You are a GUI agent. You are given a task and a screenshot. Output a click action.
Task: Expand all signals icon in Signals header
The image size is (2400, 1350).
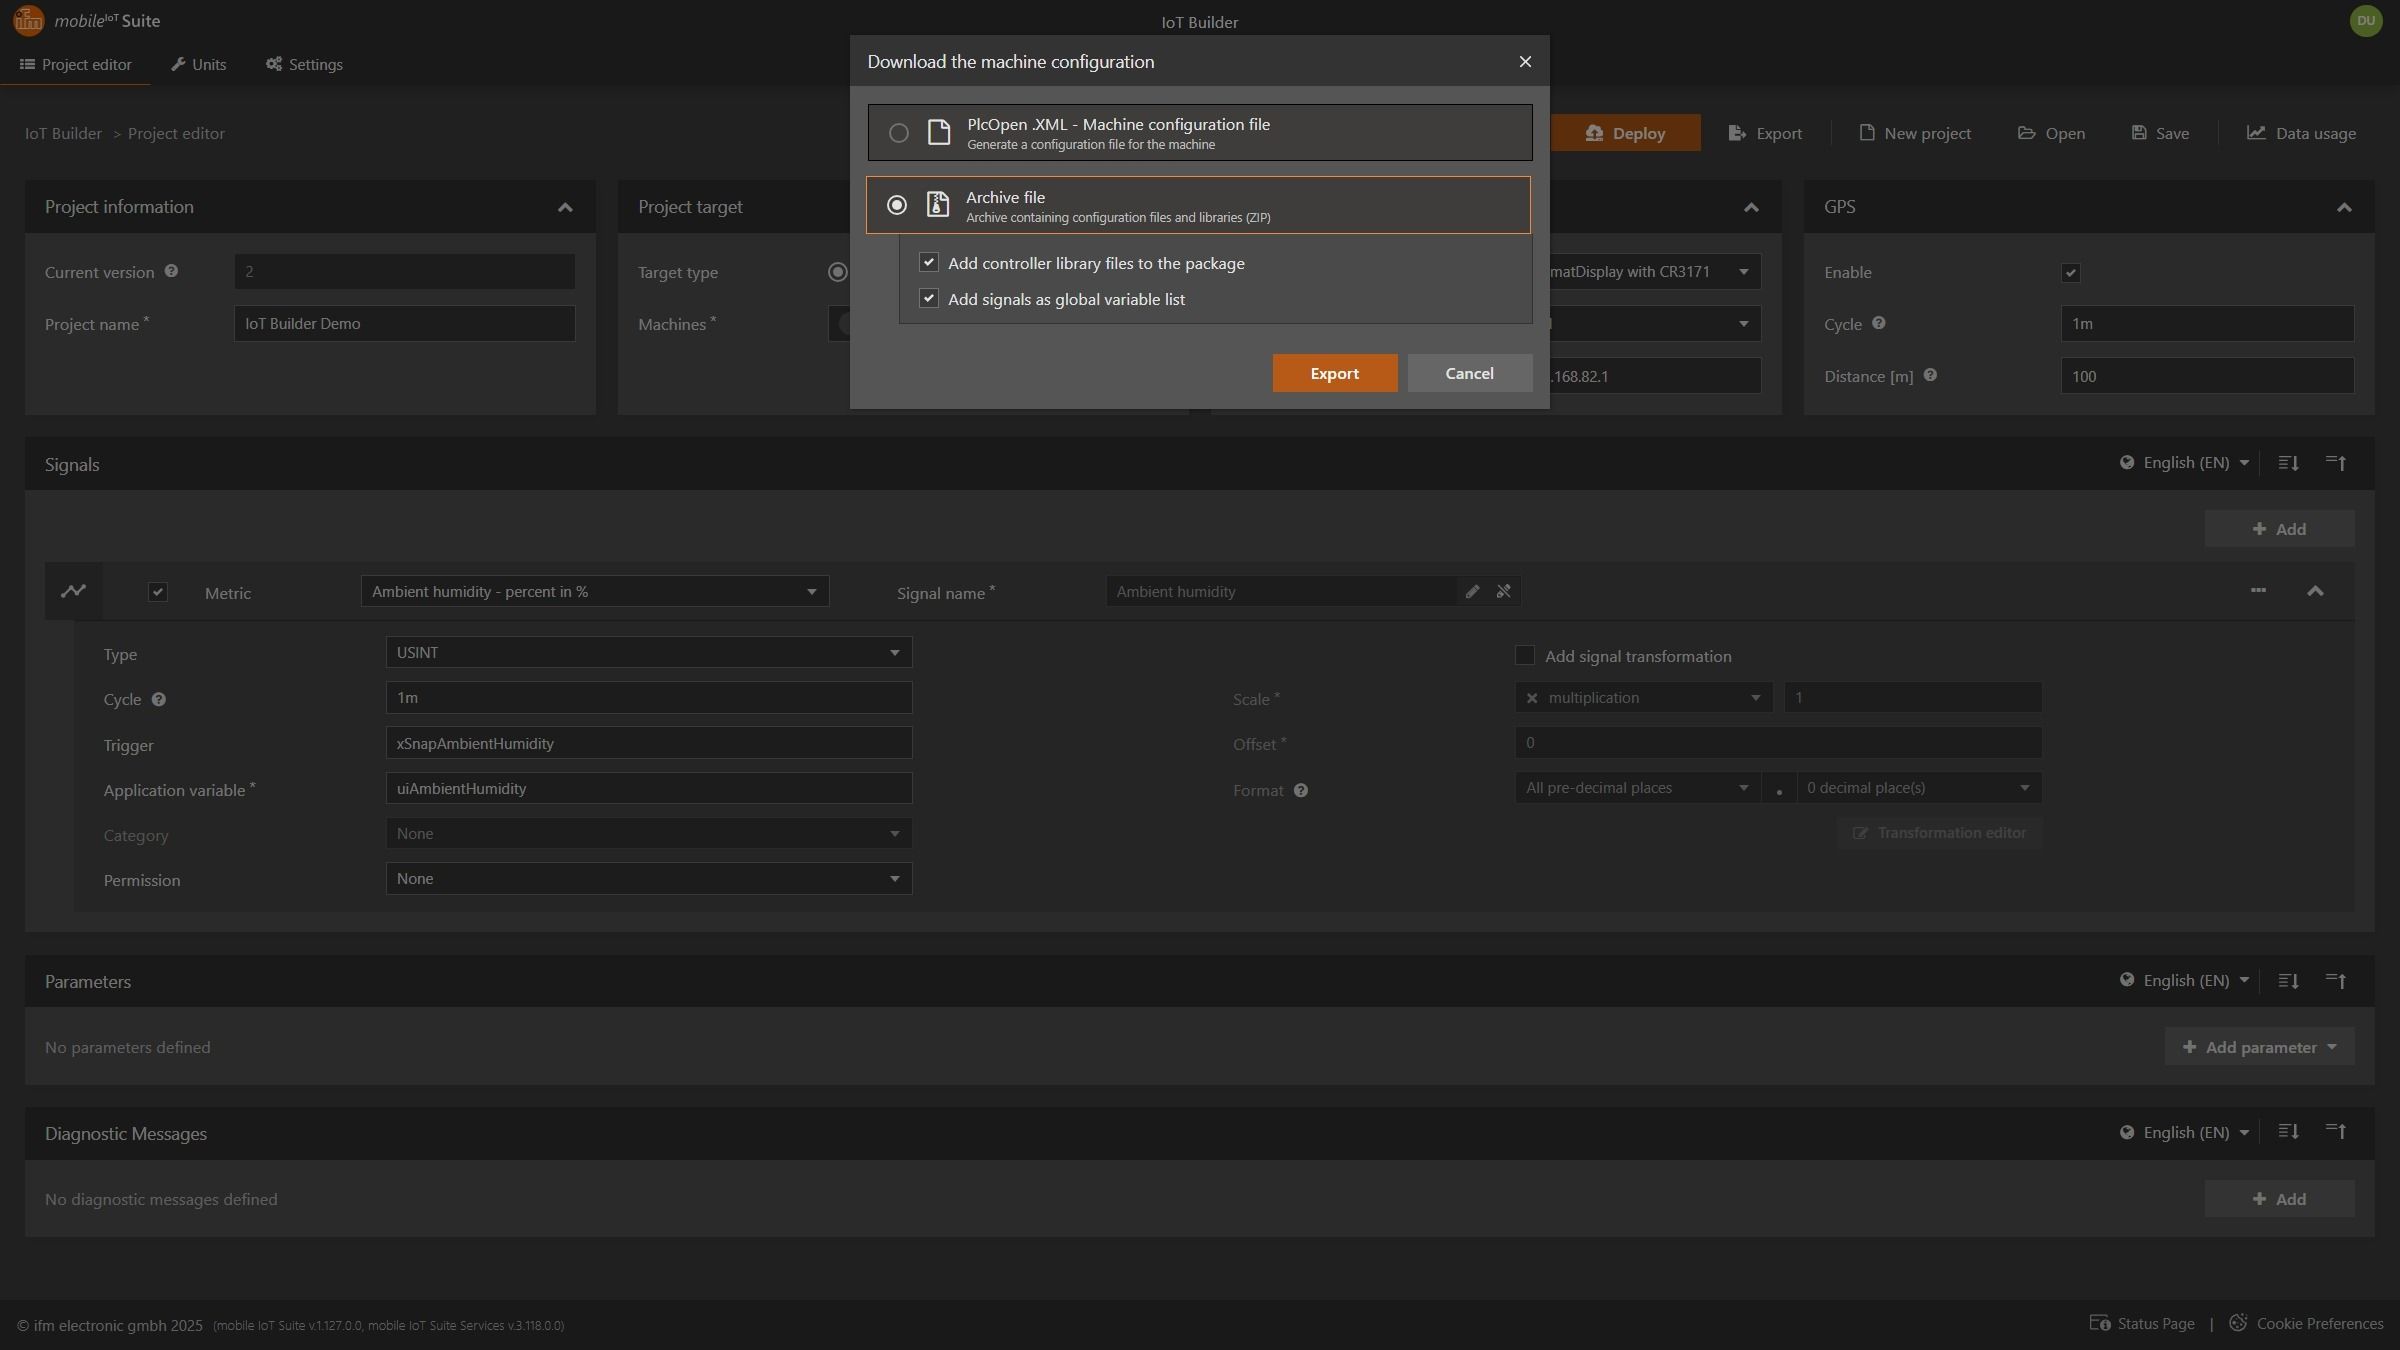point(2288,463)
